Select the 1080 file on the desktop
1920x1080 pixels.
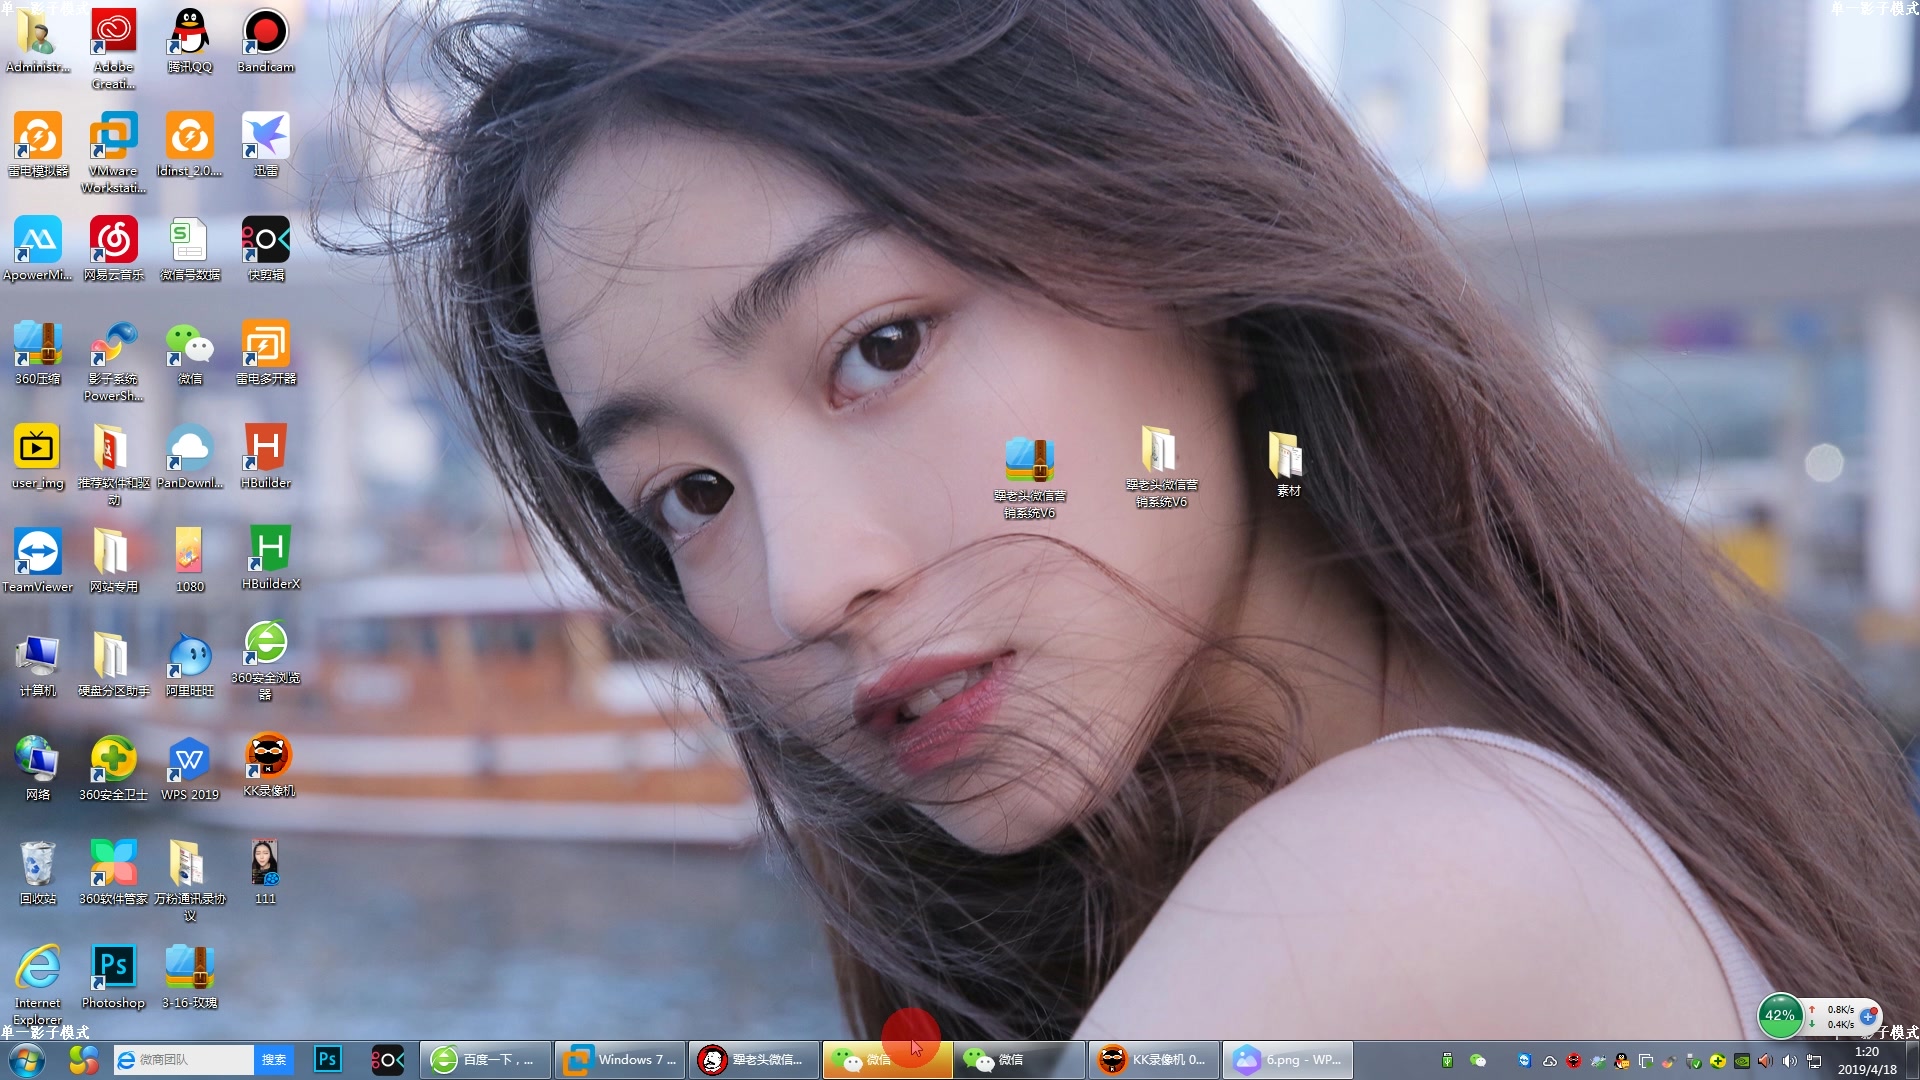click(189, 561)
